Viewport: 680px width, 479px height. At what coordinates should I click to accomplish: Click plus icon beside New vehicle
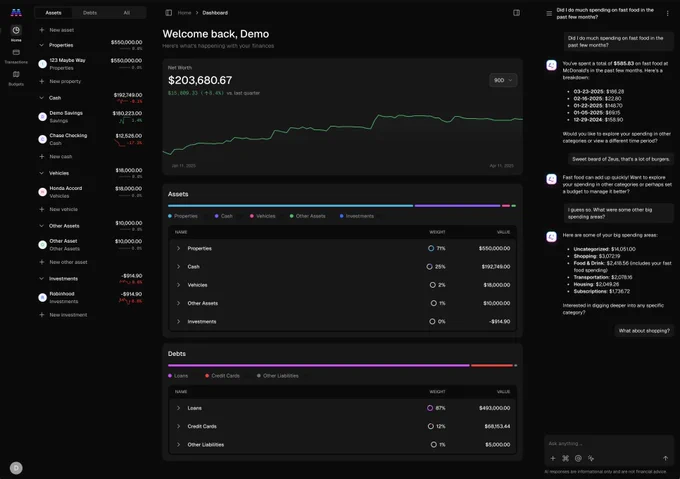[x=42, y=209]
